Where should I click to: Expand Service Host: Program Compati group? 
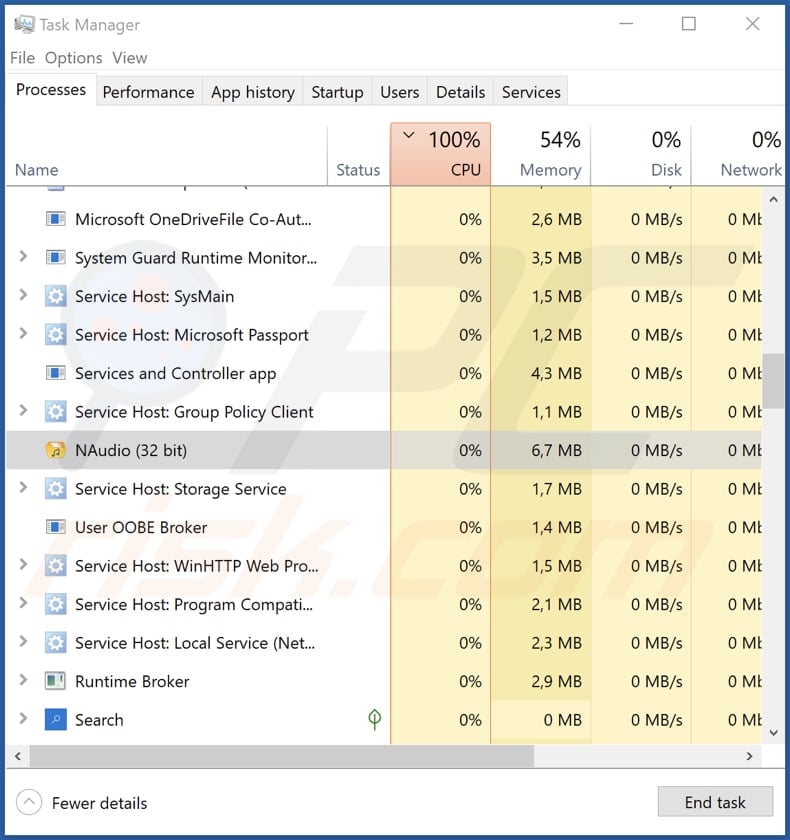(x=23, y=603)
